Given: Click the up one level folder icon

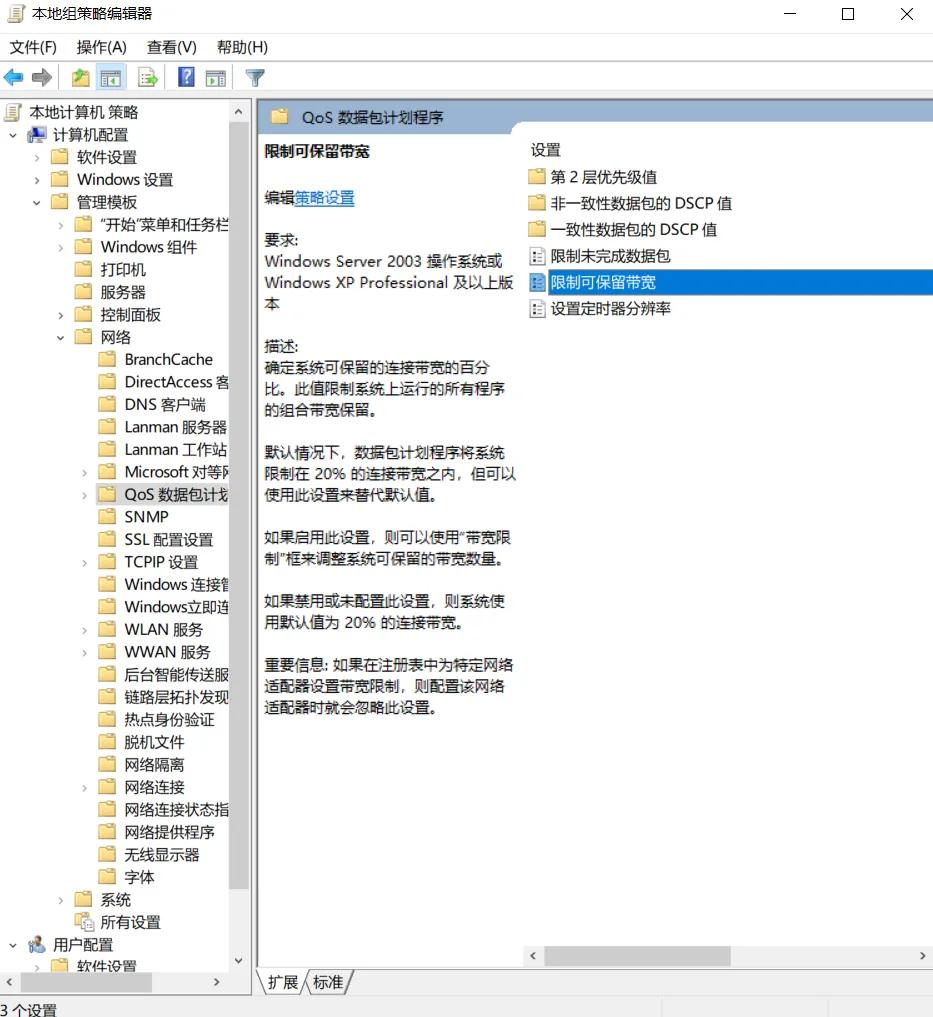Looking at the screenshot, I should click(x=80, y=77).
